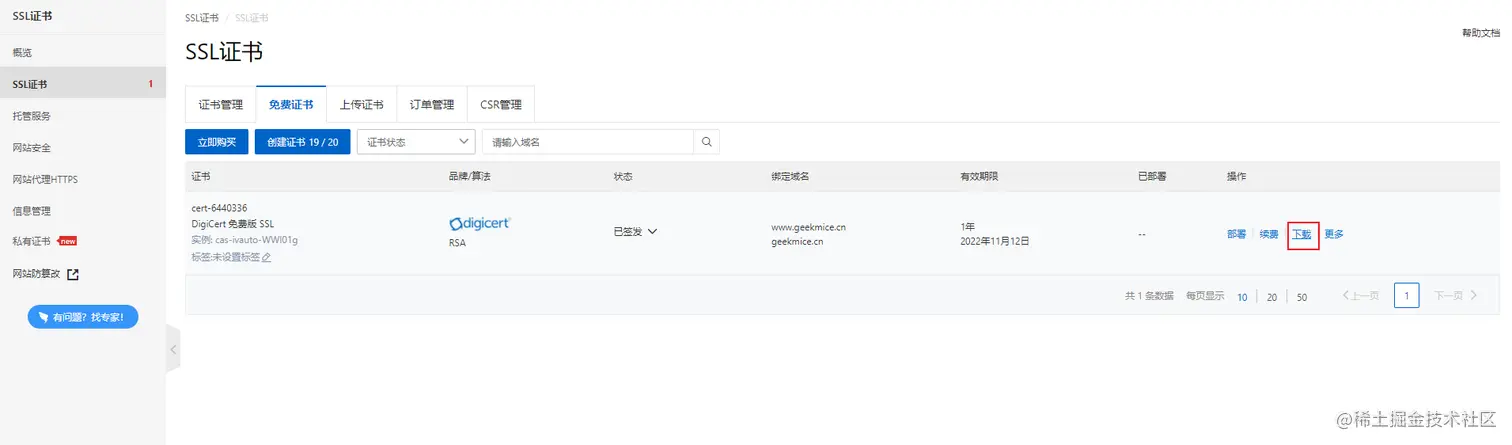Open 网站安全 in the sidebar
Viewport: 1512px width, 445px height.
point(83,148)
